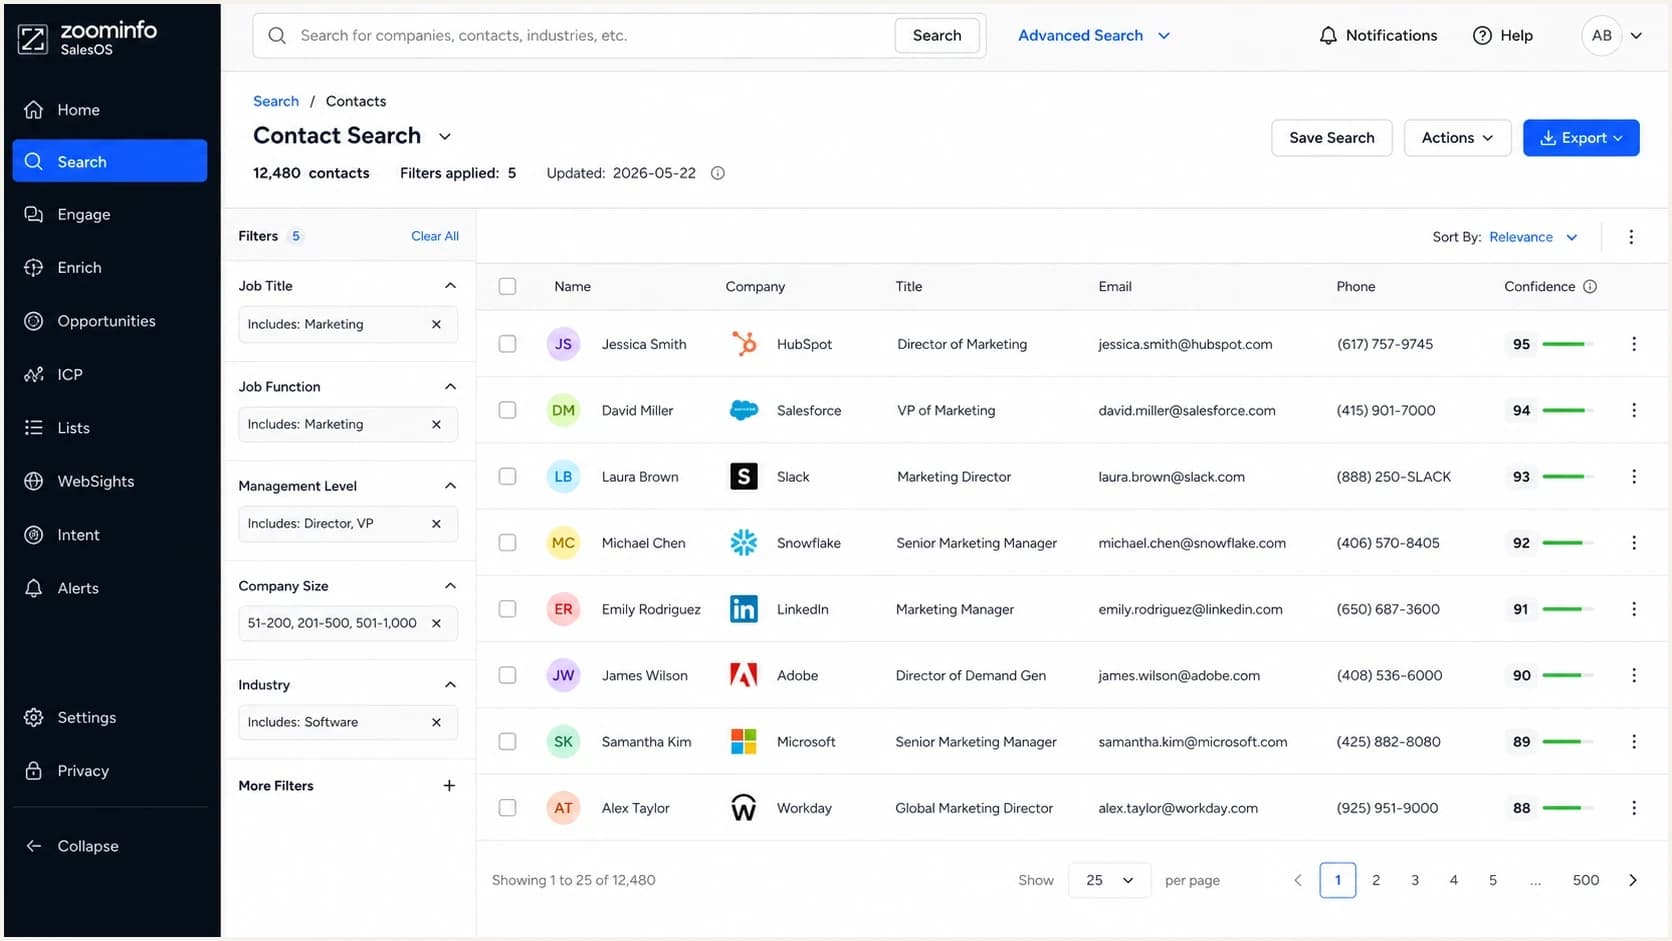Click the Microsoft company logo

[744, 742]
